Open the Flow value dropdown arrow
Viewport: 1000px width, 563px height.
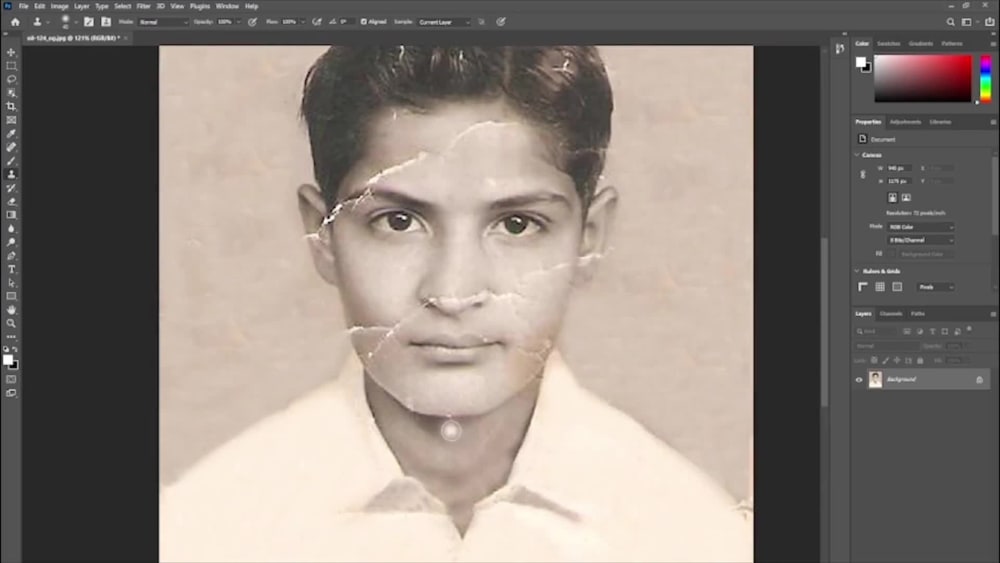pos(302,22)
